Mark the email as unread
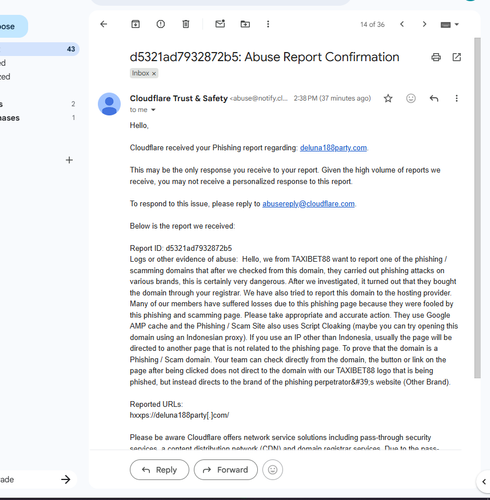Screen dimensions: 490x500 (x=220, y=24)
